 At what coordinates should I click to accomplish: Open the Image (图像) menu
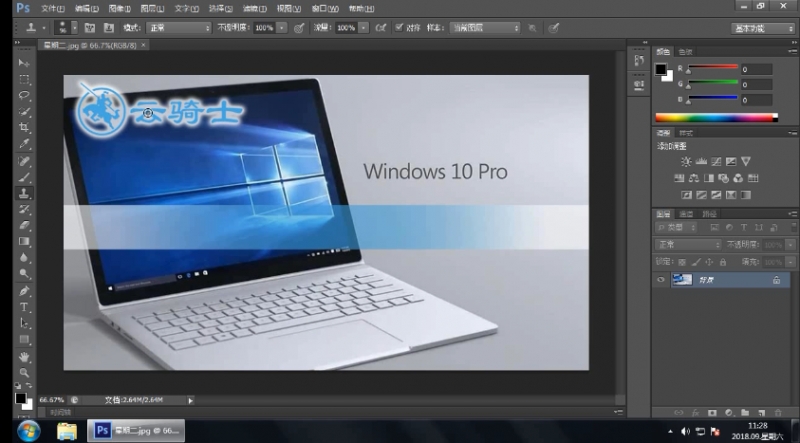[119, 9]
